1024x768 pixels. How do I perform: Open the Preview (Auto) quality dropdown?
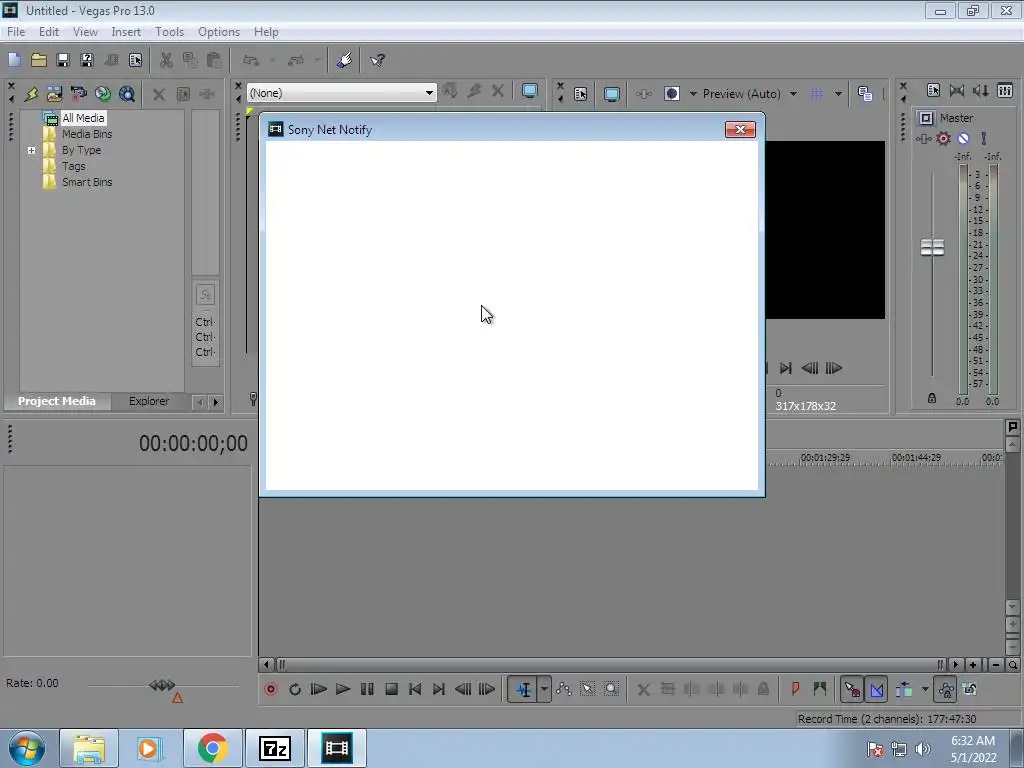tap(793, 94)
